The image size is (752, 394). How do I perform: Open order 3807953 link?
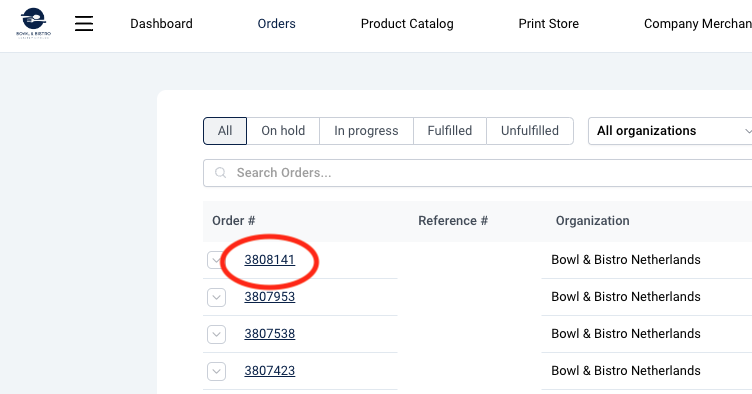270,297
